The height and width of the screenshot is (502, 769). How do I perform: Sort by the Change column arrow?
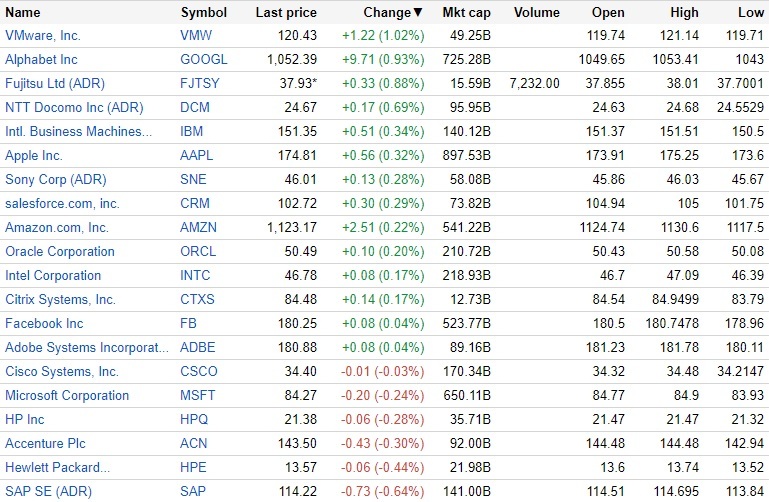coord(418,13)
